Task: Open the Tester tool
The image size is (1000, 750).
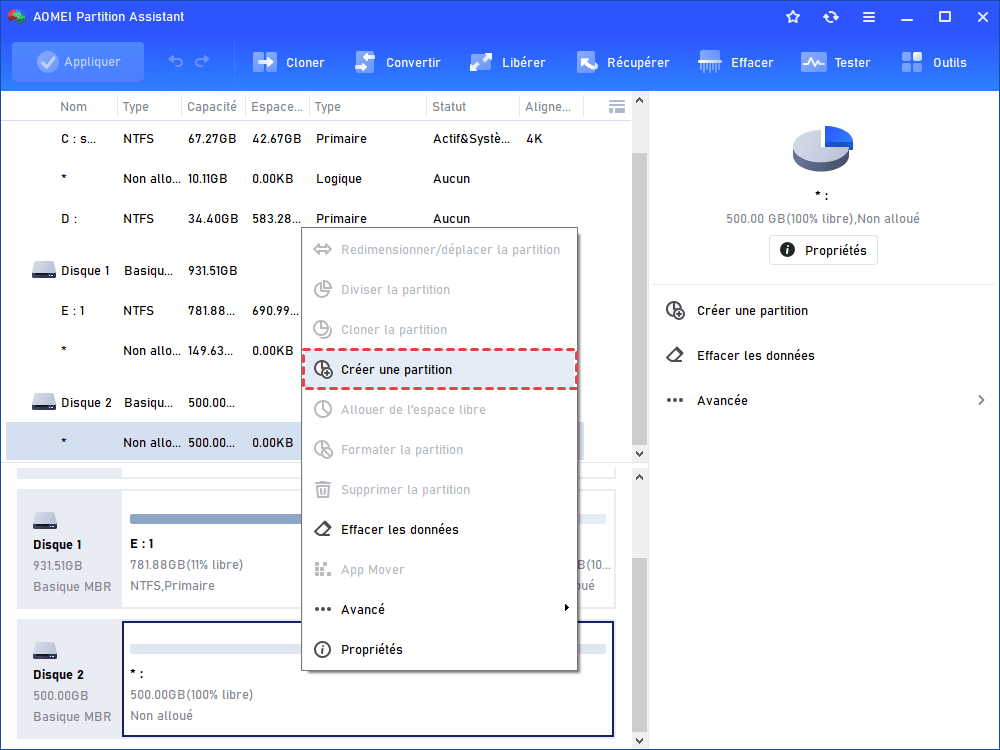Action: 835,62
